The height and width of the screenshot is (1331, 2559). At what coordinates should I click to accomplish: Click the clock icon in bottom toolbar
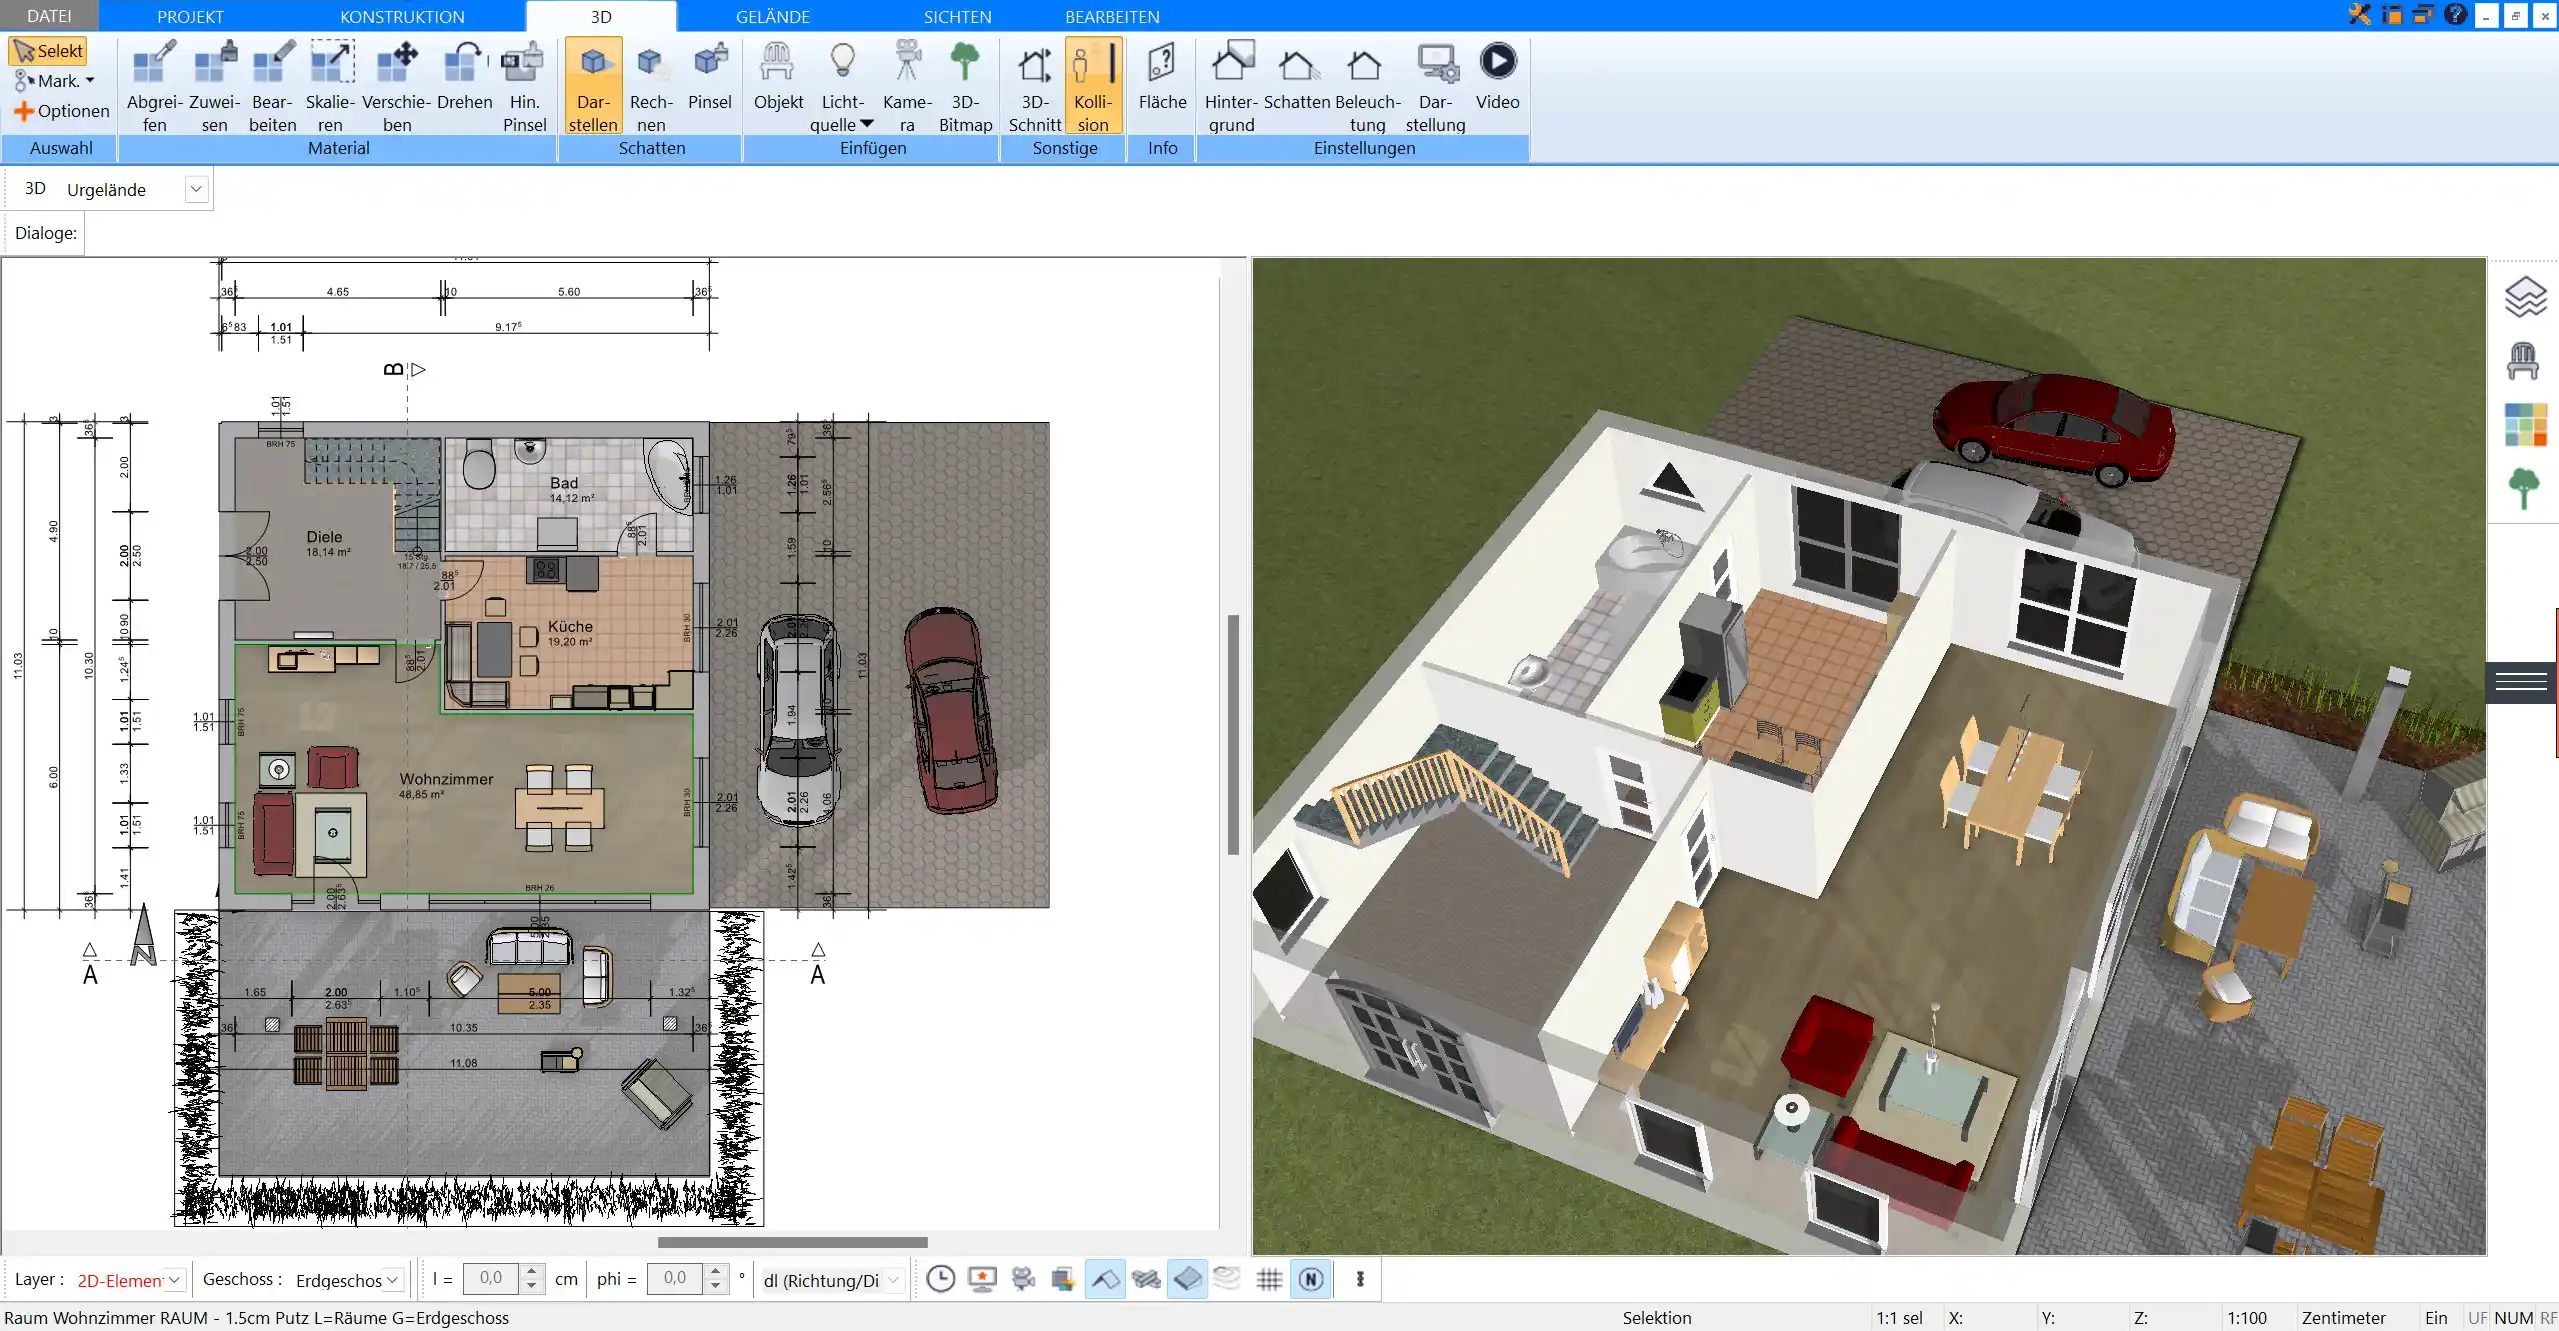tap(940, 1279)
